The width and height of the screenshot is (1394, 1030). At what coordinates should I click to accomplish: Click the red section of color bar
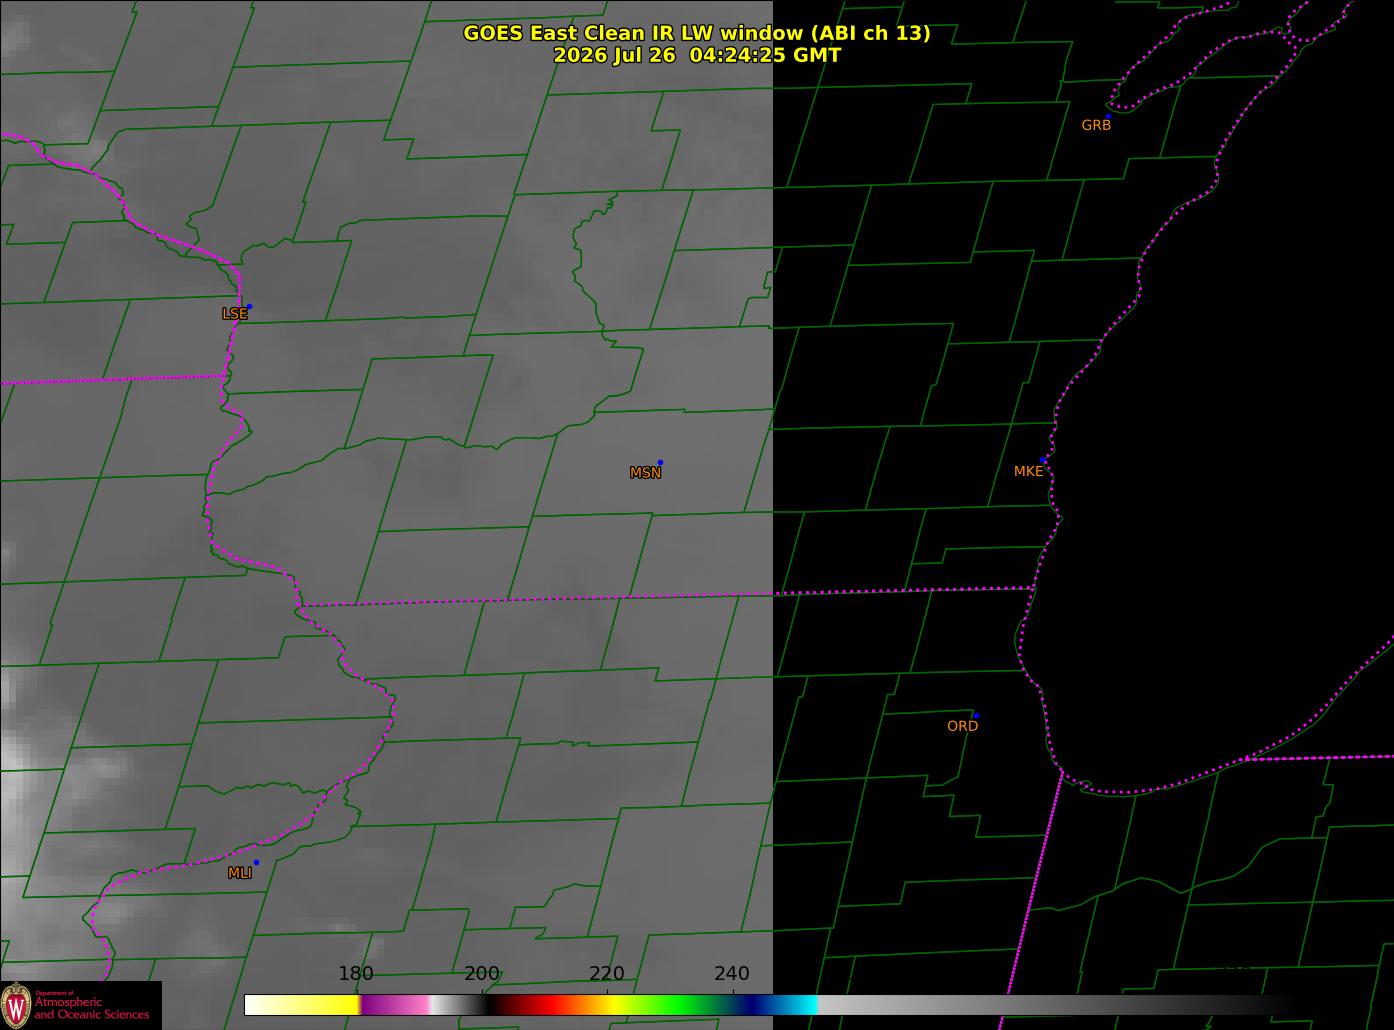point(547,1004)
